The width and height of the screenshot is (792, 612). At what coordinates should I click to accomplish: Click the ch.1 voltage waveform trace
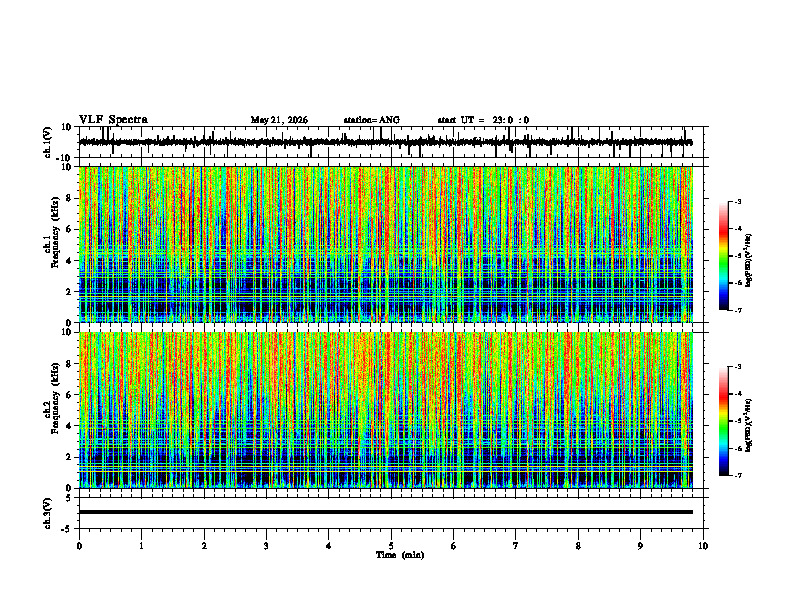pyautogui.click(x=386, y=142)
